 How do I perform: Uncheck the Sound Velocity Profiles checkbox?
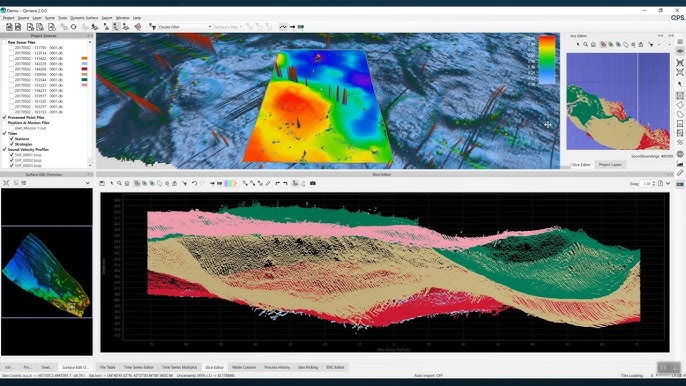[4, 150]
